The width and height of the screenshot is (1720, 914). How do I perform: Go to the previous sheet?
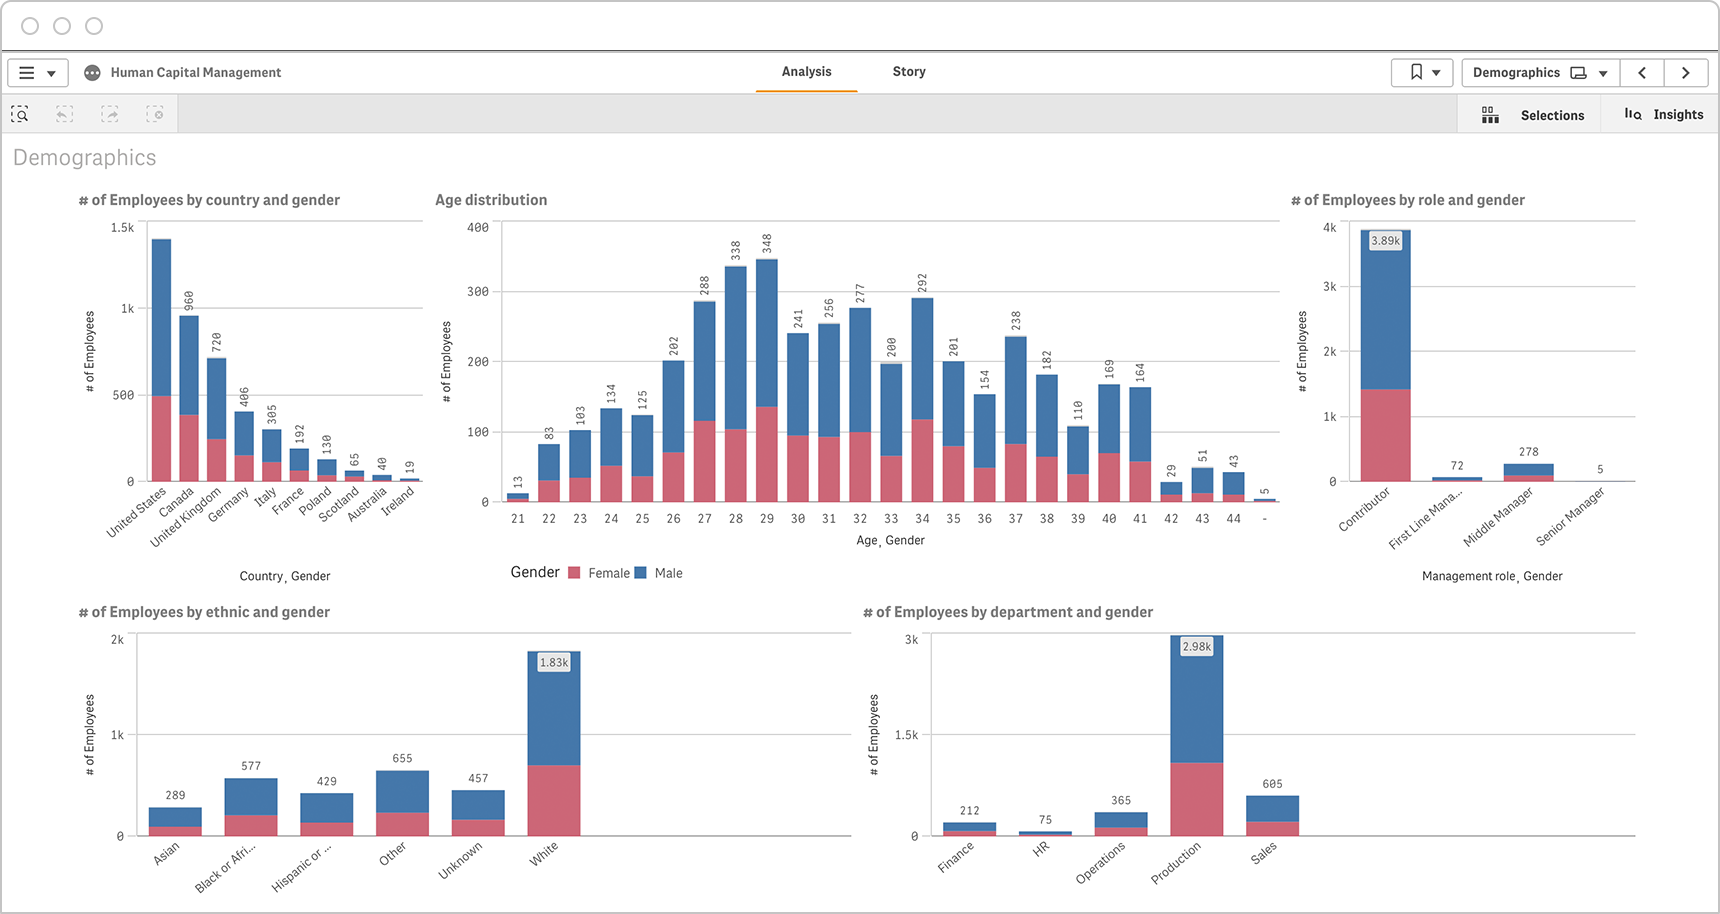(x=1642, y=73)
